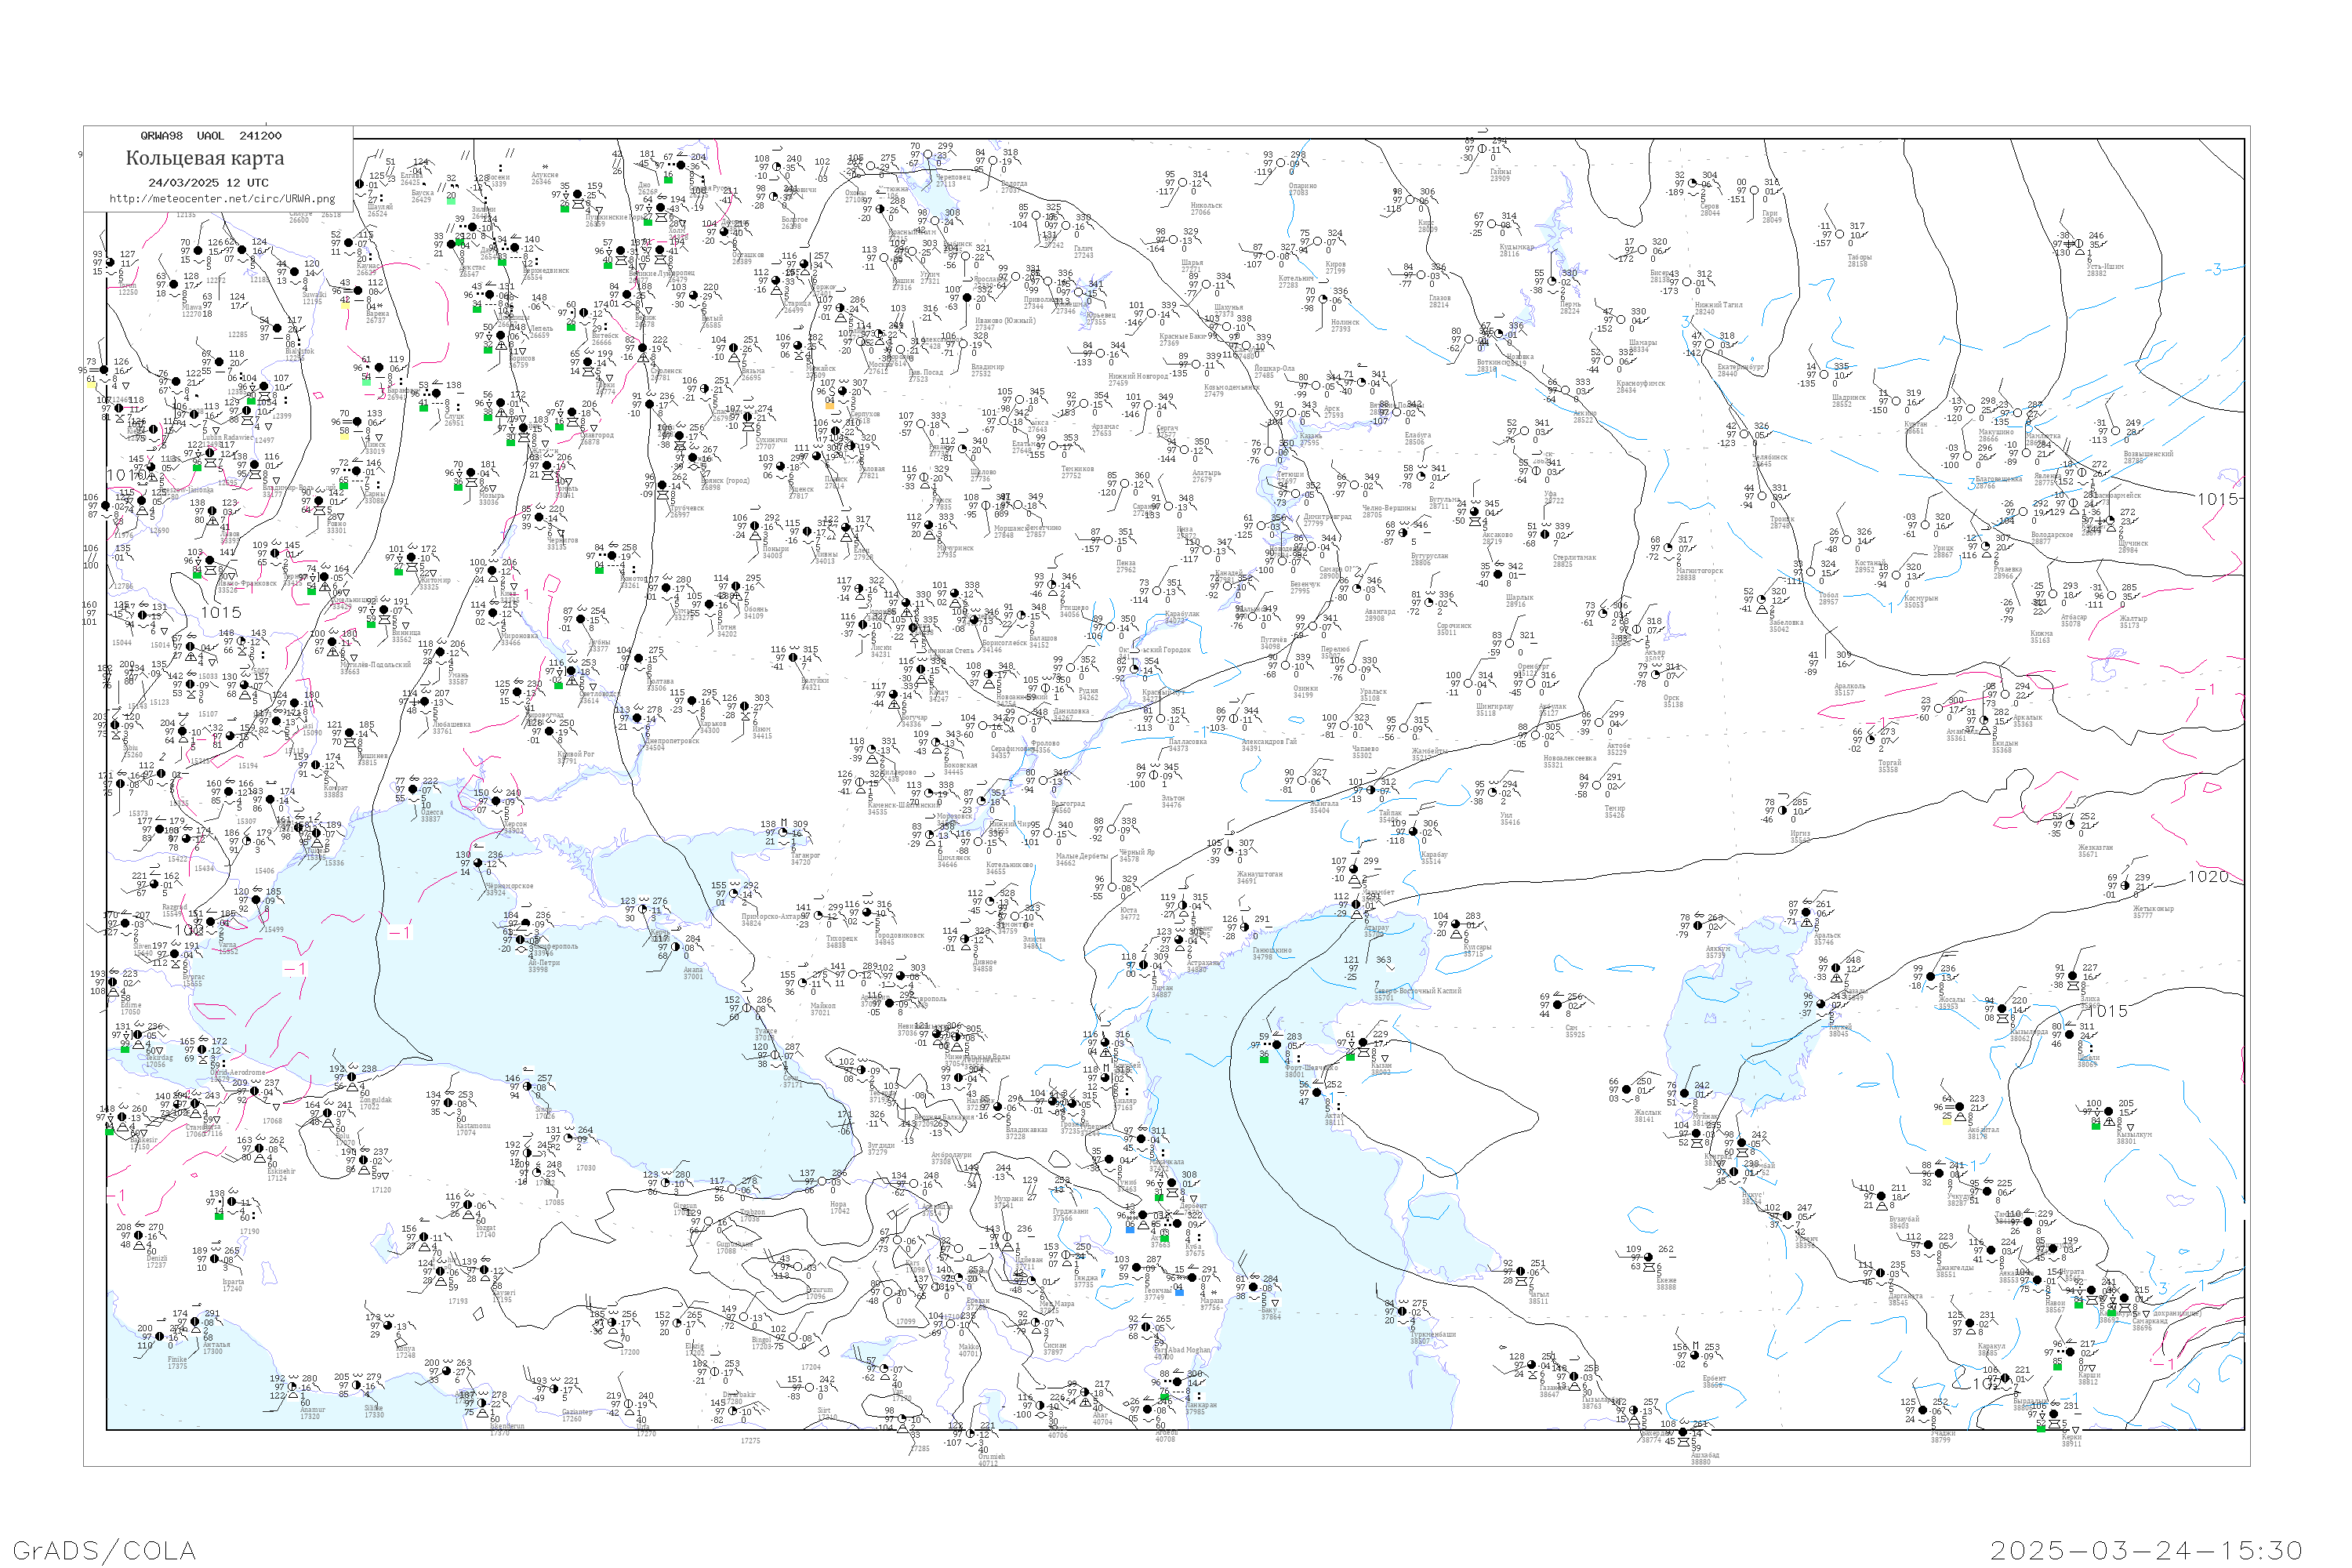This screenshot has height=1568, width=2352.
Task: Click the Слуцк station green square marker
Action: 424,408
